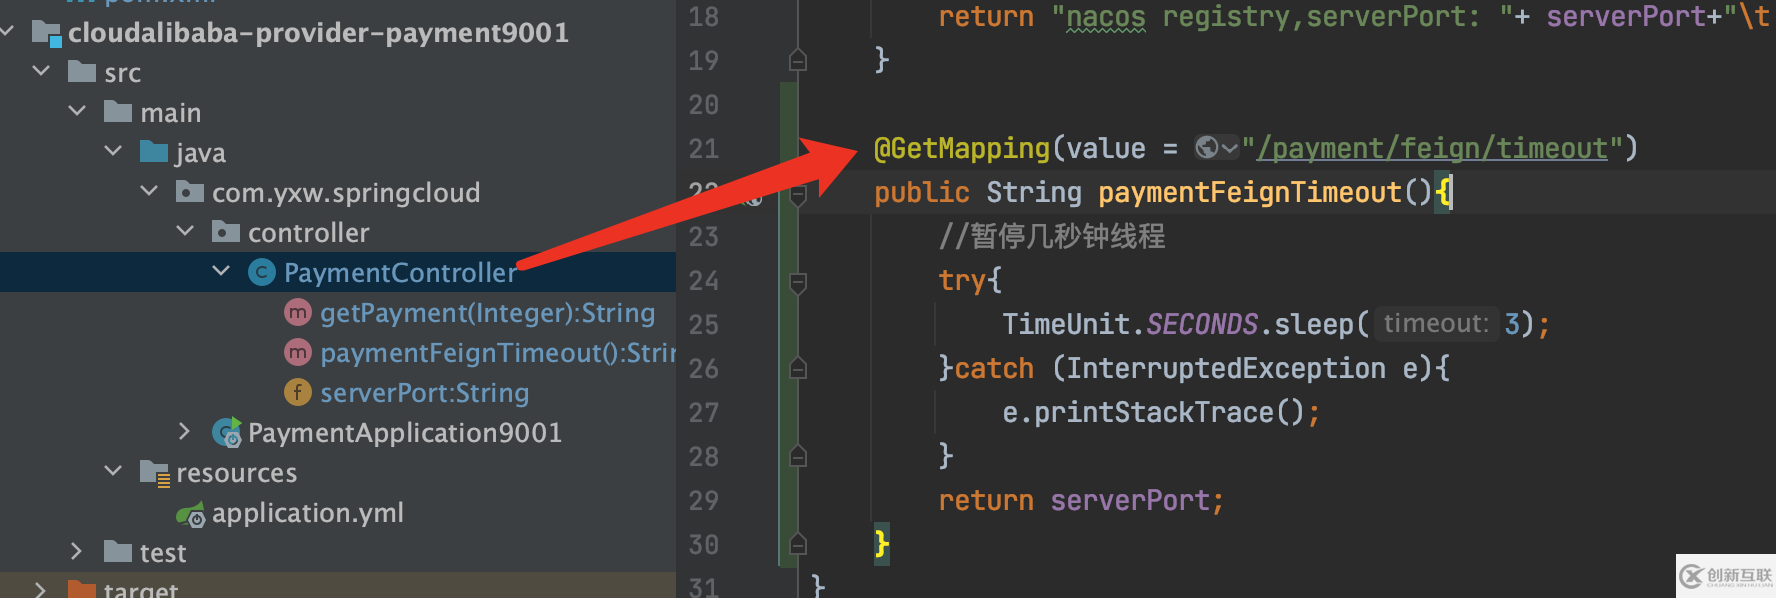
Task: Click the fold marker on line 28
Action: [798, 456]
